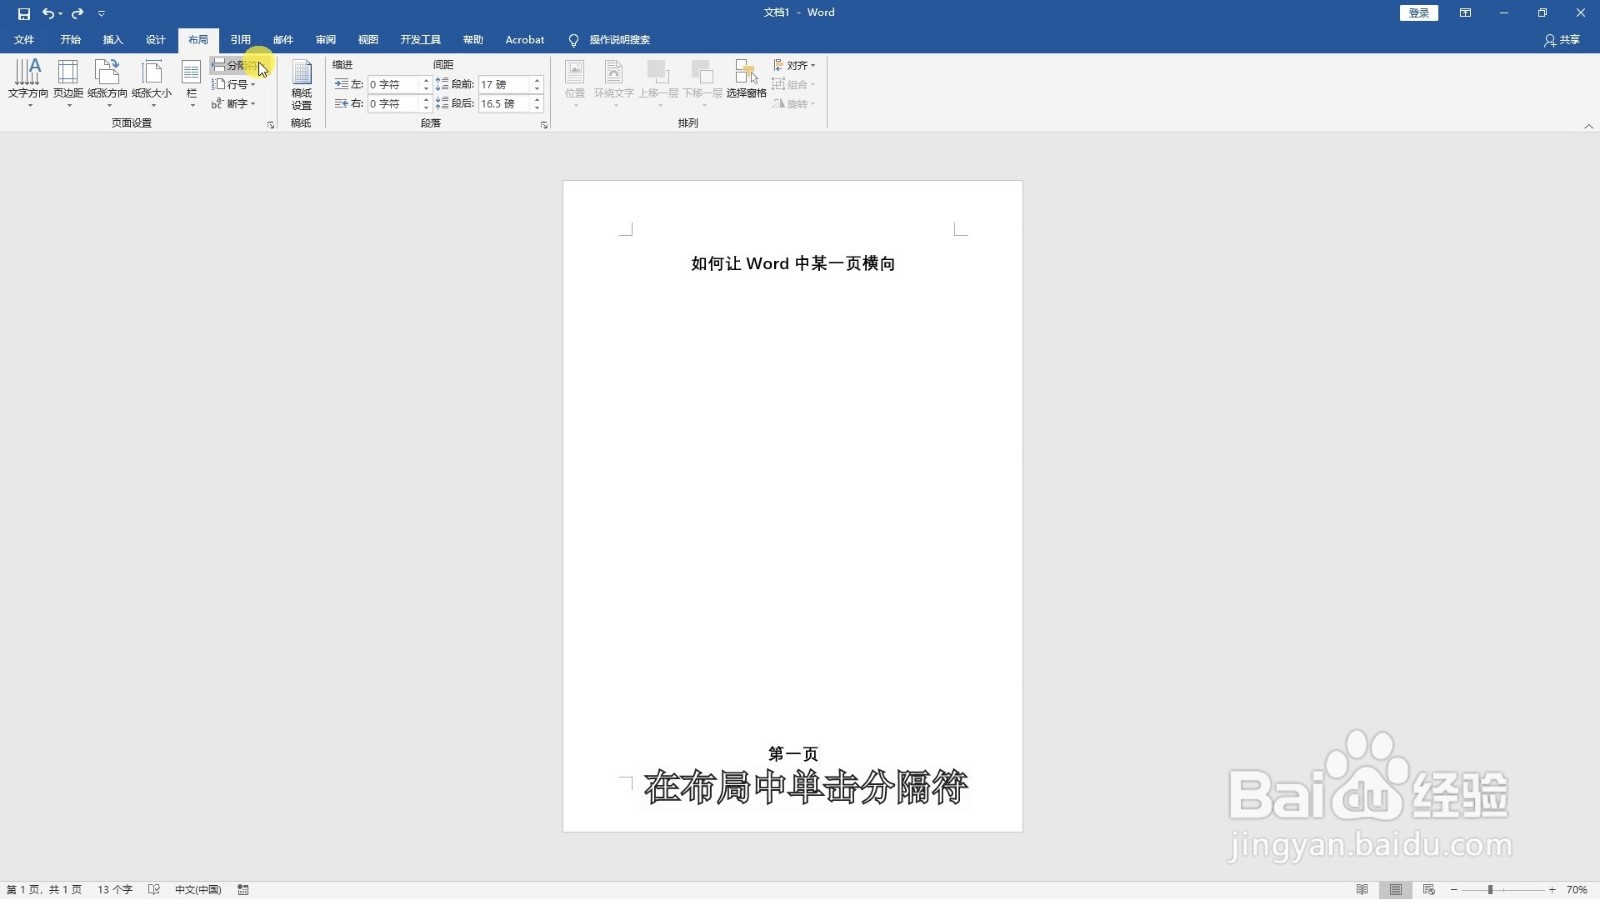Open the 行号 line numbers dropdown
Viewport: 1600px width, 900px height.
234,84
